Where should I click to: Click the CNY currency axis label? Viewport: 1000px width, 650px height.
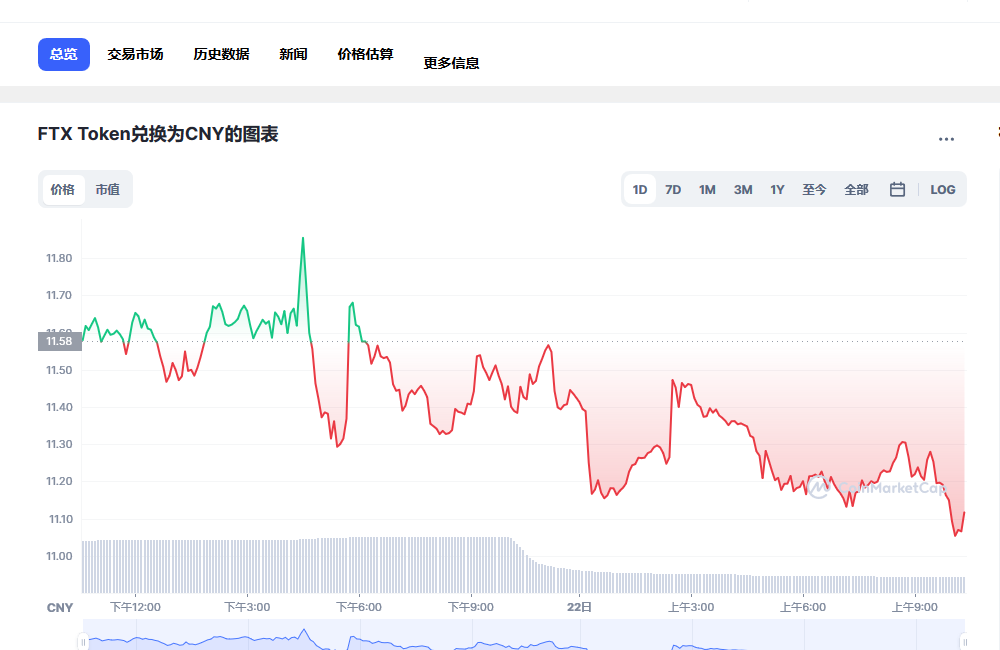(x=60, y=608)
